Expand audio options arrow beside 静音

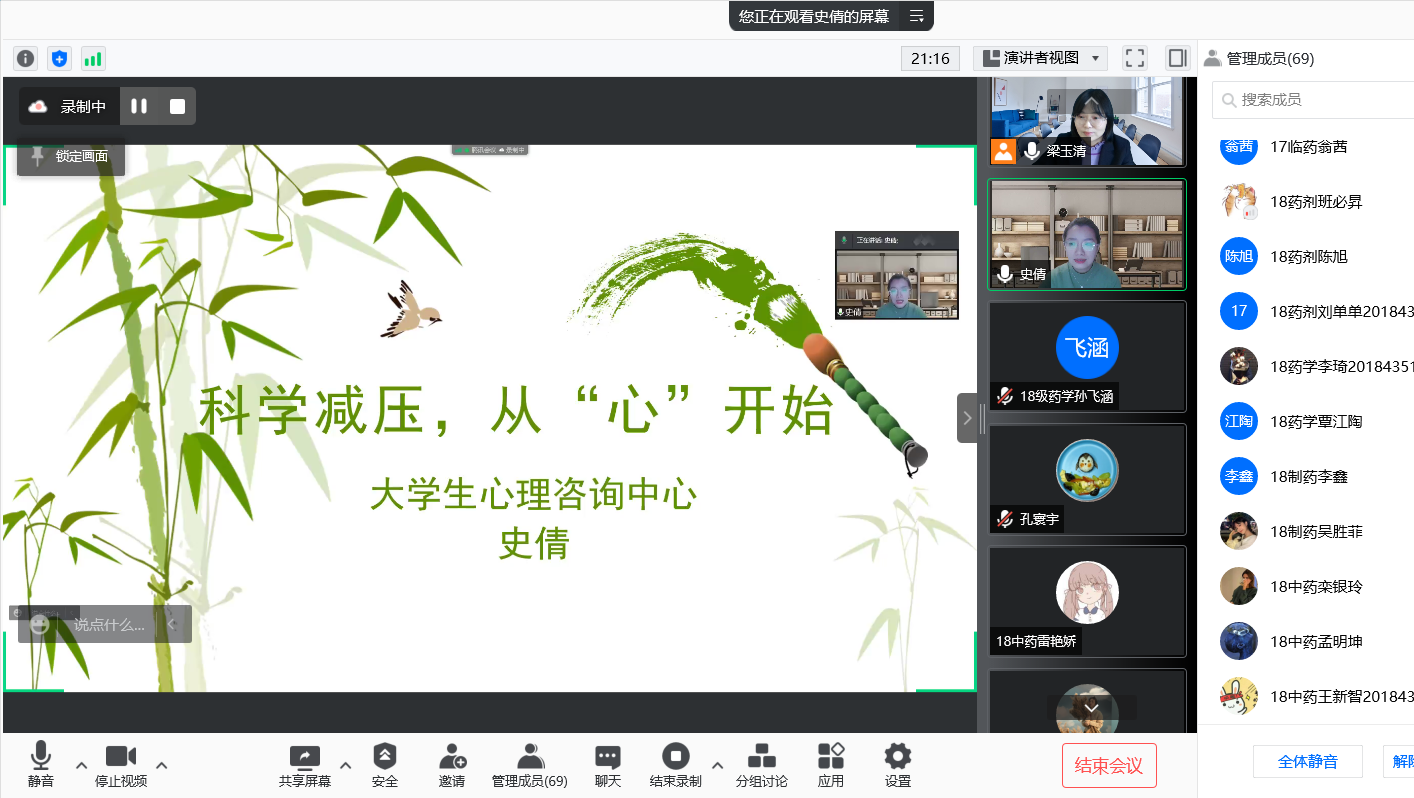pyautogui.click(x=82, y=765)
